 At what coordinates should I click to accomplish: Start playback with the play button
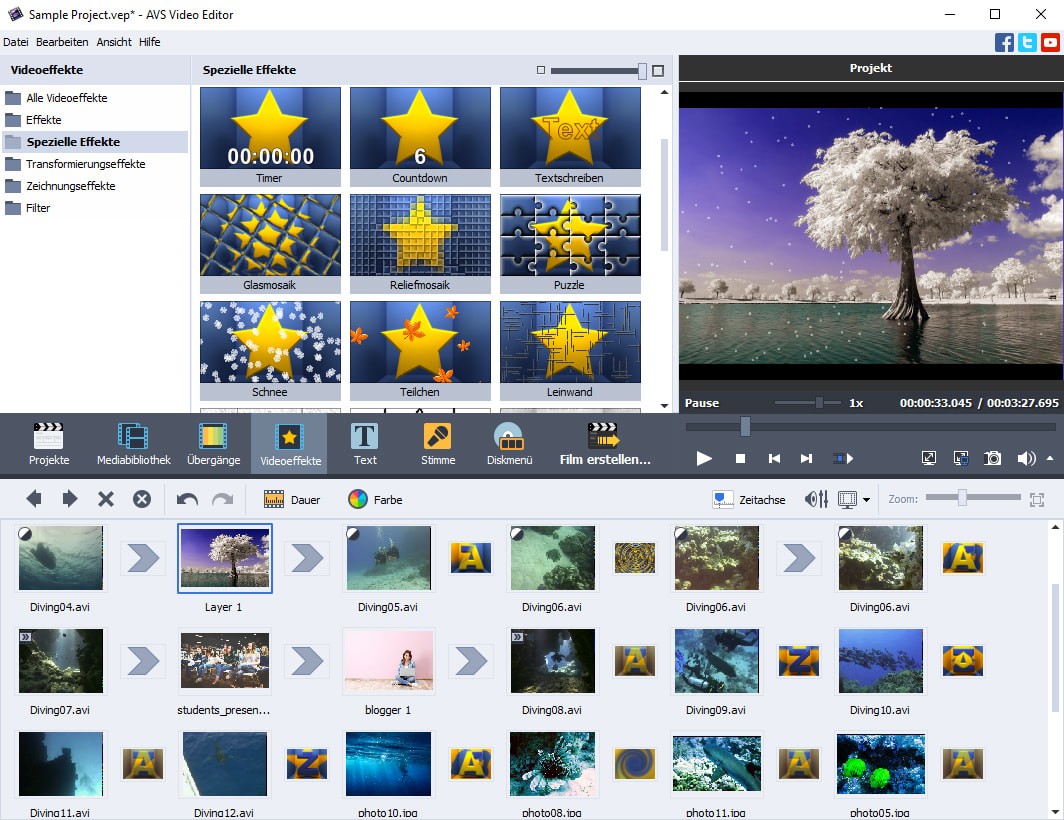(704, 458)
